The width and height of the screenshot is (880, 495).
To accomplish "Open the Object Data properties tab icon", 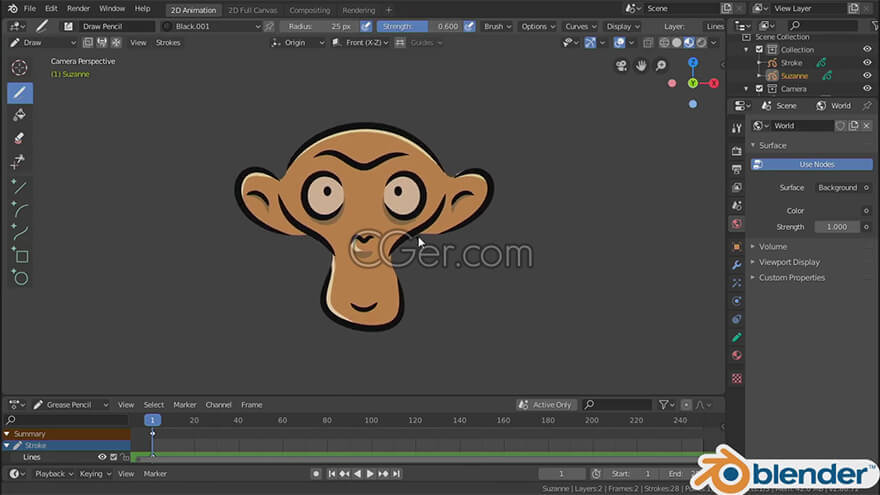I will (x=737, y=337).
